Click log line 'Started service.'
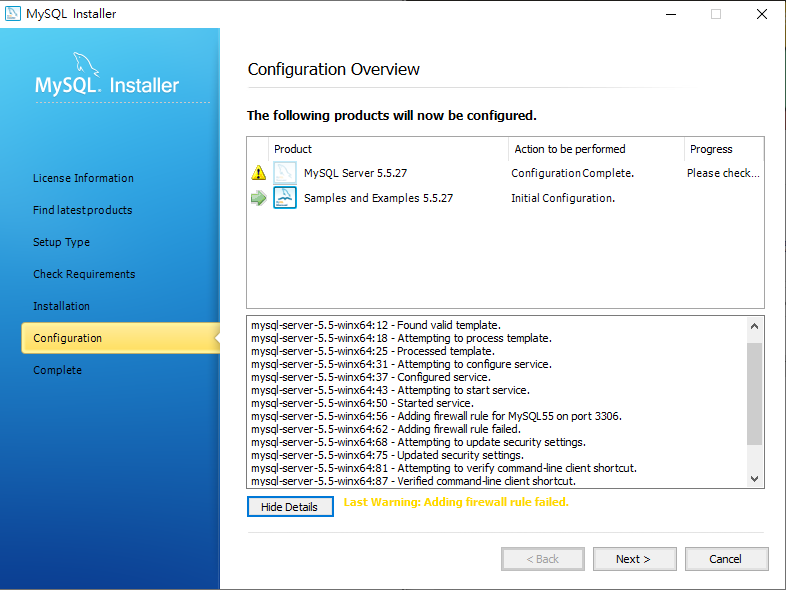 click(362, 404)
